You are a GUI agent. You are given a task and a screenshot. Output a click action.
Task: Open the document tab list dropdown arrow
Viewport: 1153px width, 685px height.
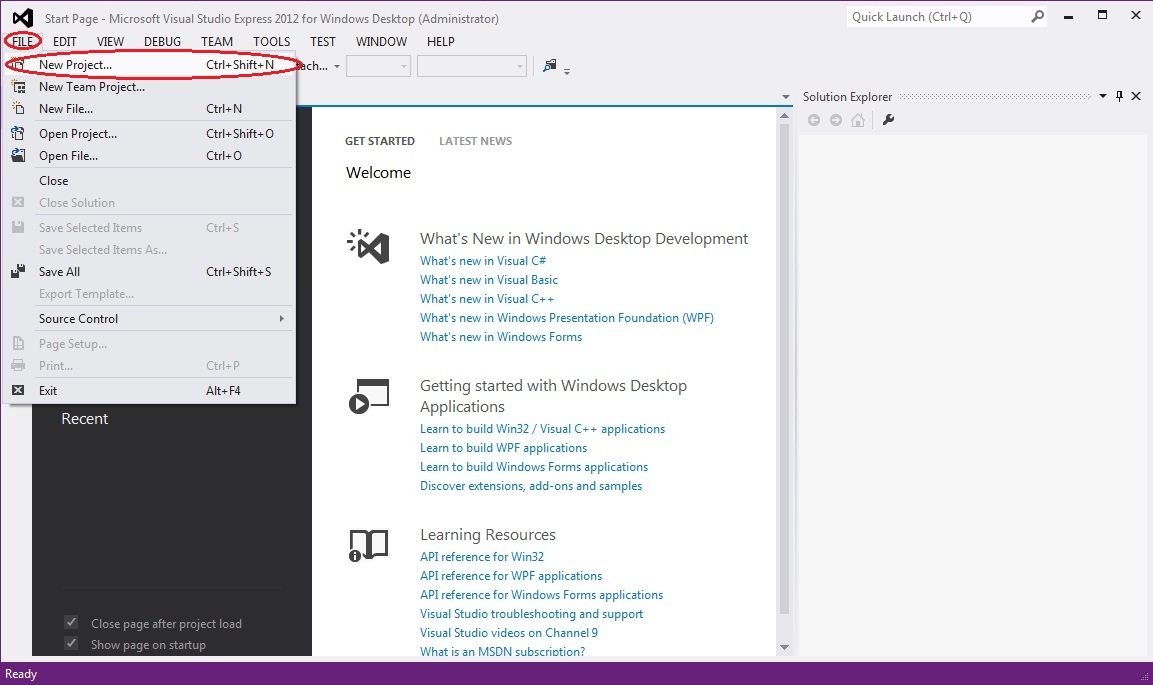pos(786,97)
